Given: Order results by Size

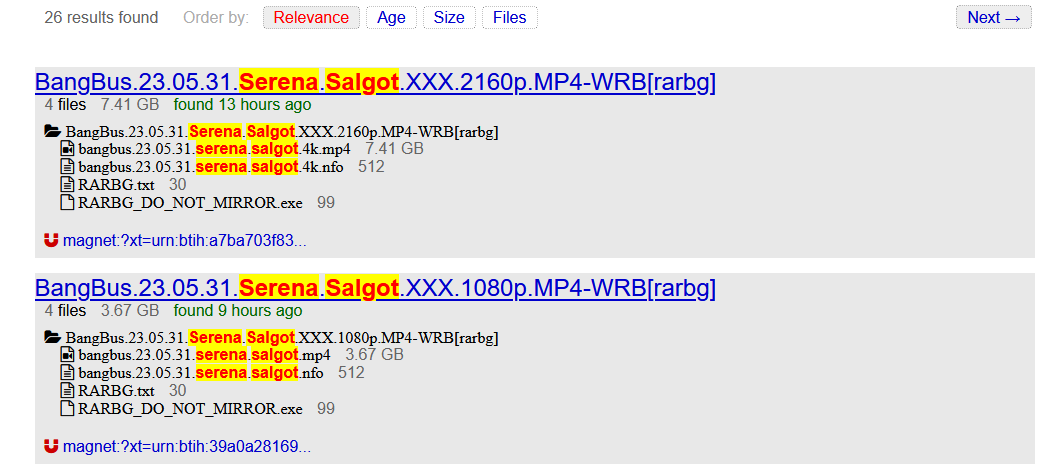Looking at the screenshot, I should [449, 17].
